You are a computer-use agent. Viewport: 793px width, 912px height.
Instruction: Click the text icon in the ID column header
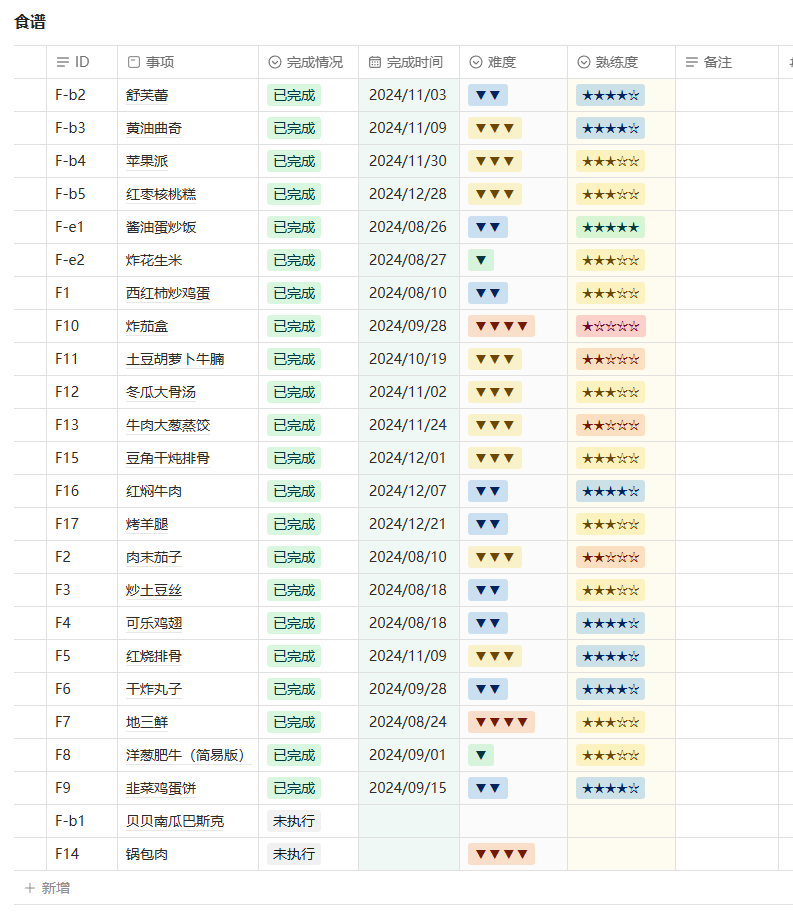(x=63, y=62)
